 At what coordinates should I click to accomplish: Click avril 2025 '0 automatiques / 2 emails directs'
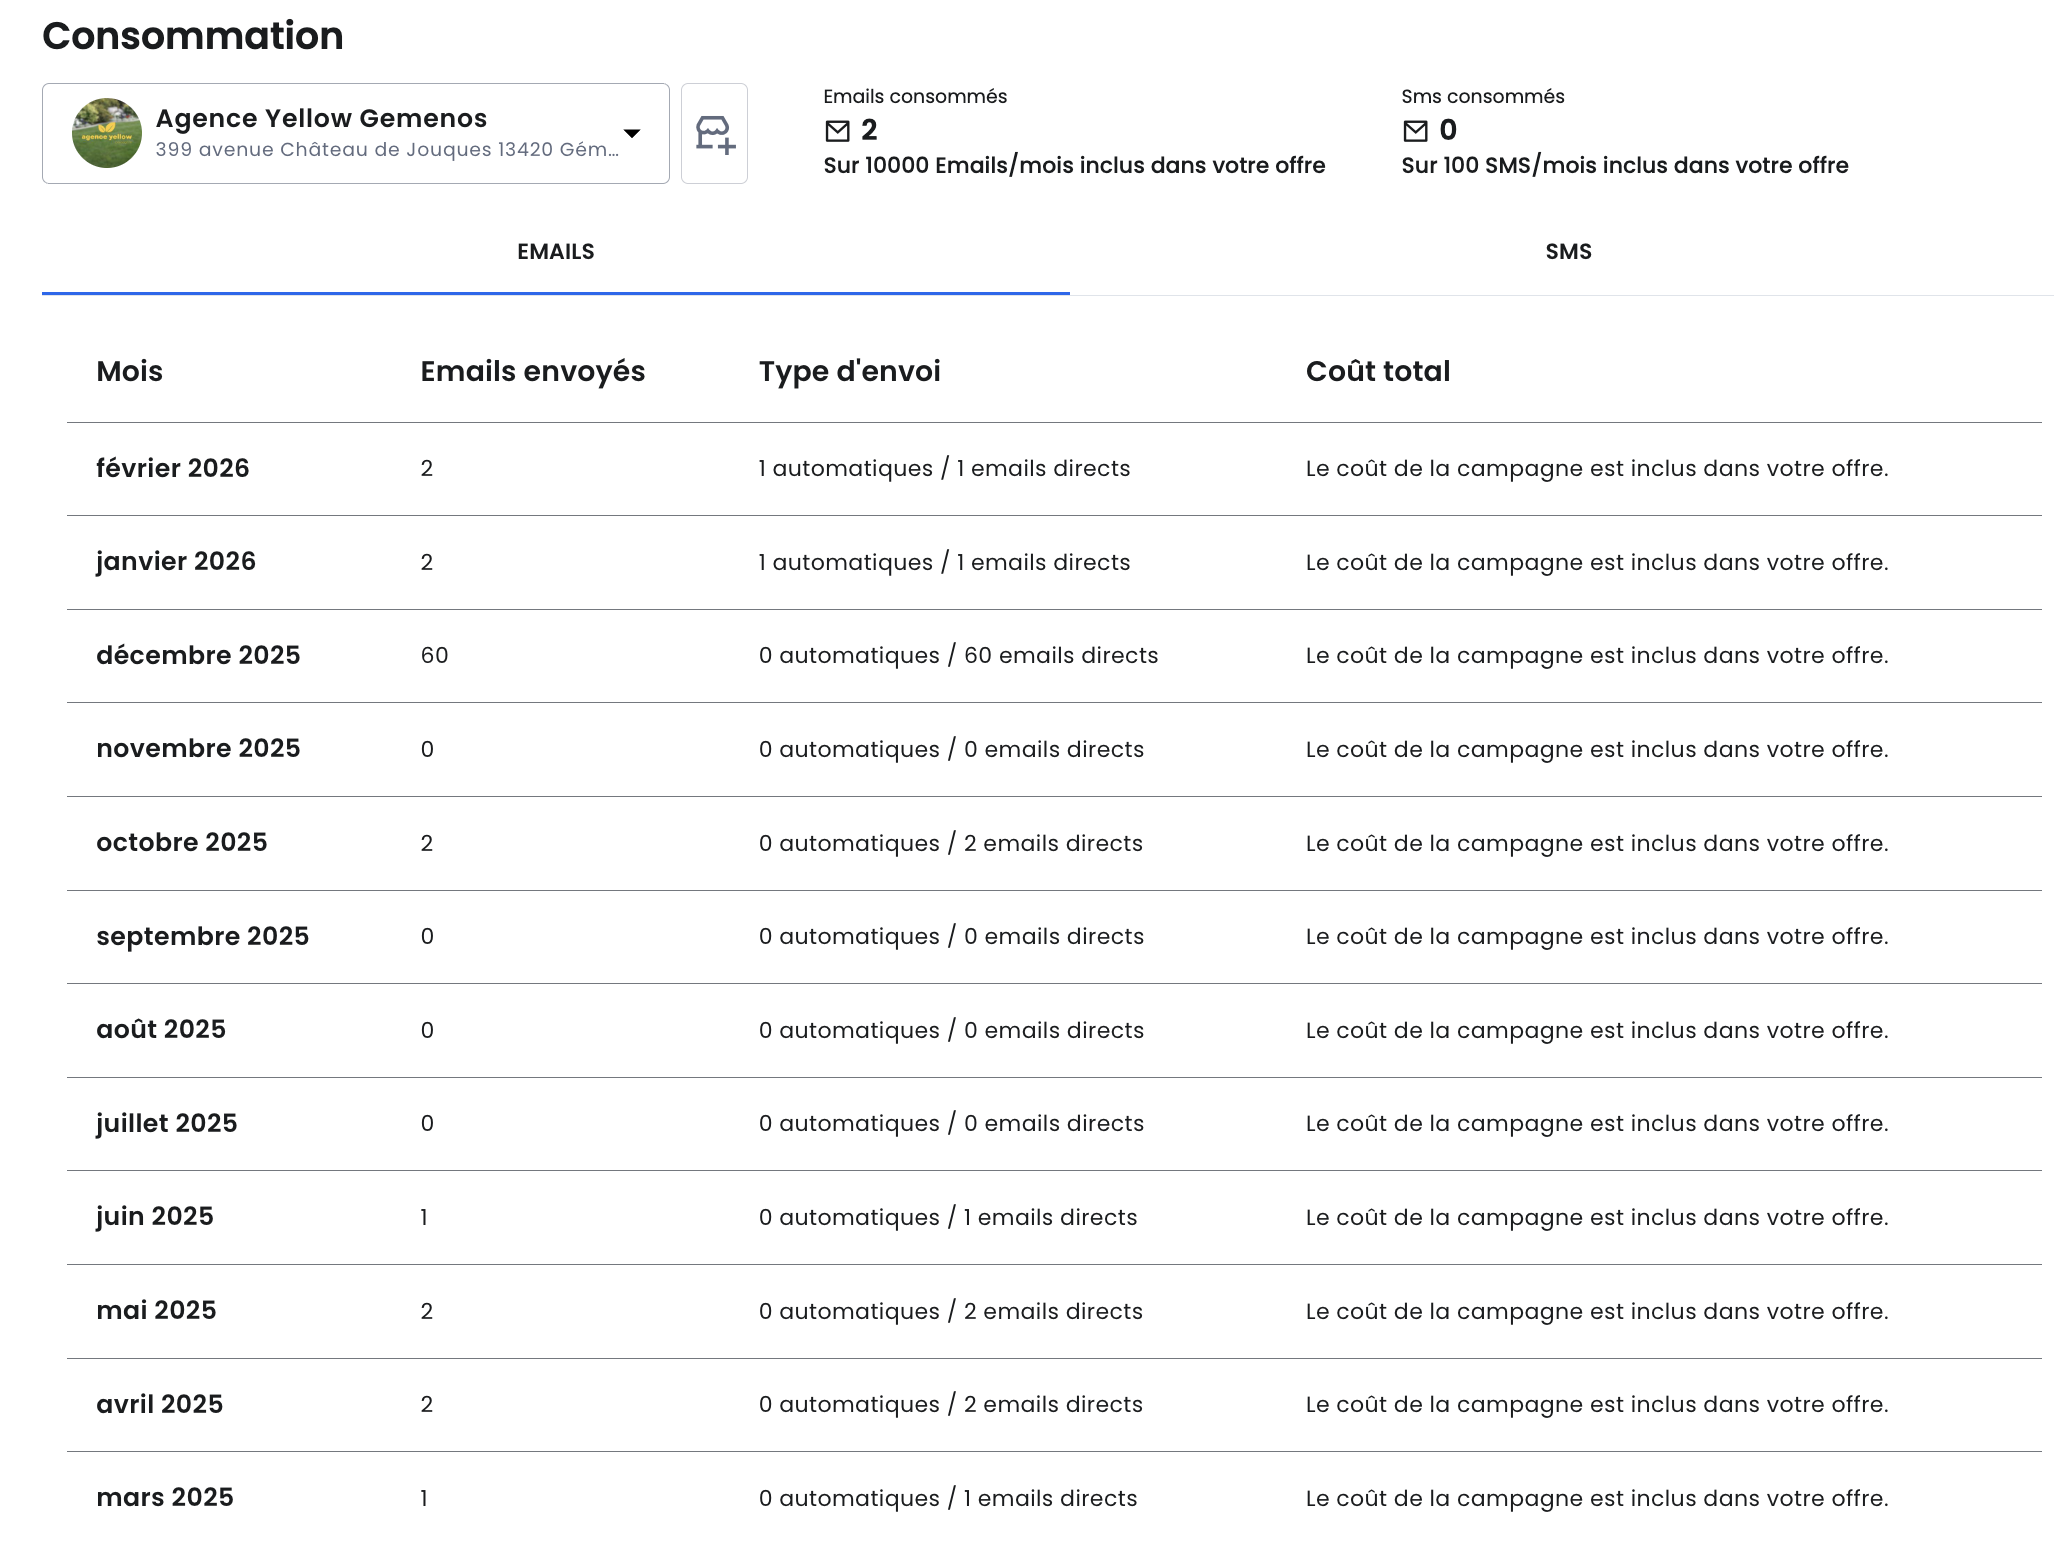point(951,1404)
